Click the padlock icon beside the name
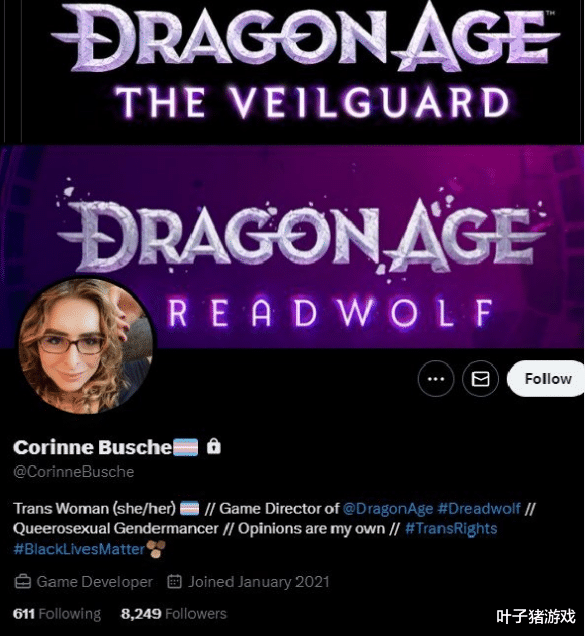585x636 pixels. (x=214, y=446)
